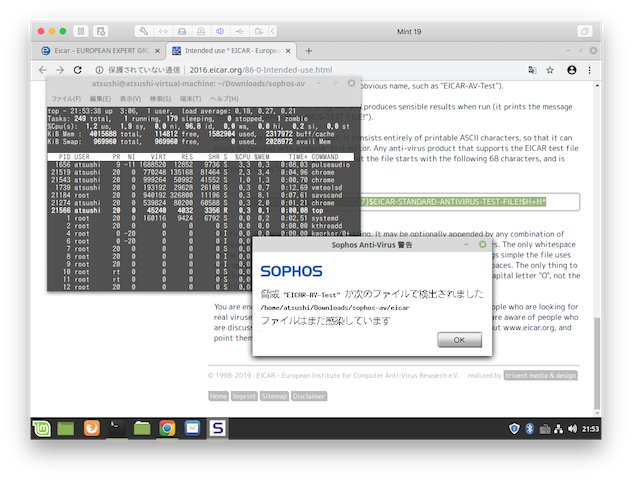Open Chrome three-dot menu
The width and height of the screenshot is (632, 480).
pyautogui.click(x=589, y=70)
